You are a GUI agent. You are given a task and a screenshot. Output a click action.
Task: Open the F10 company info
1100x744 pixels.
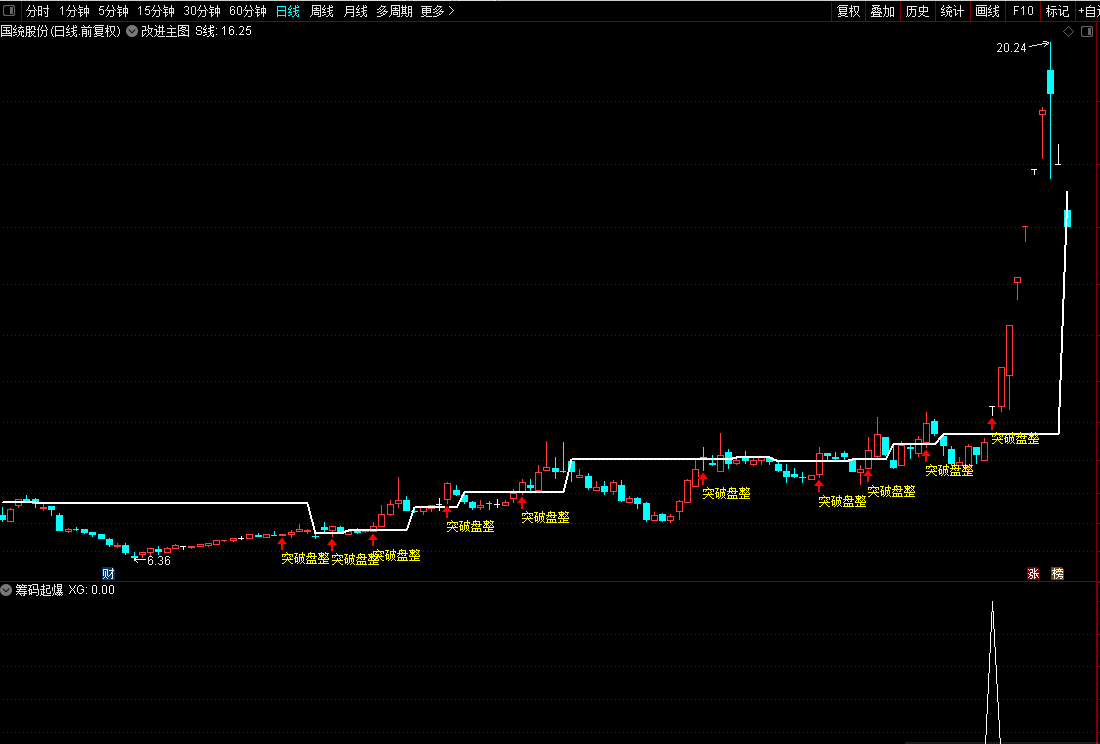pos(1023,11)
